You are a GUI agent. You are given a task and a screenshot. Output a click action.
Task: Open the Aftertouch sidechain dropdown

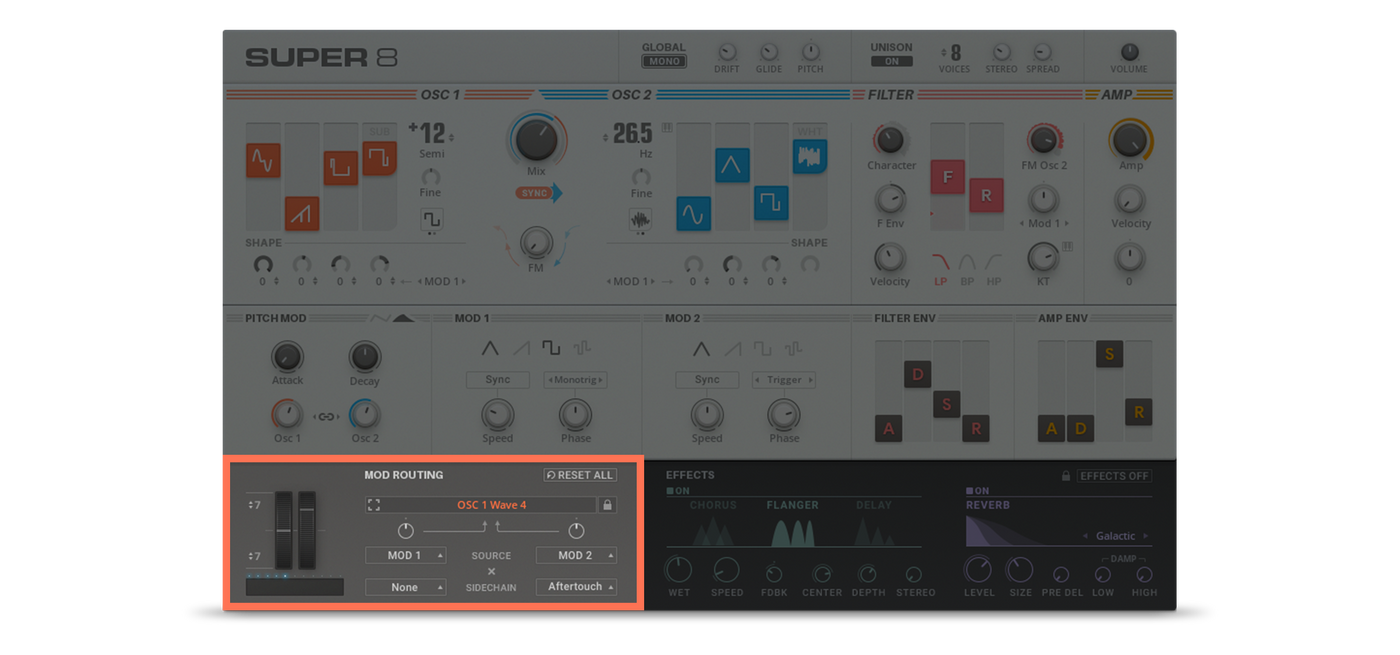coord(576,587)
